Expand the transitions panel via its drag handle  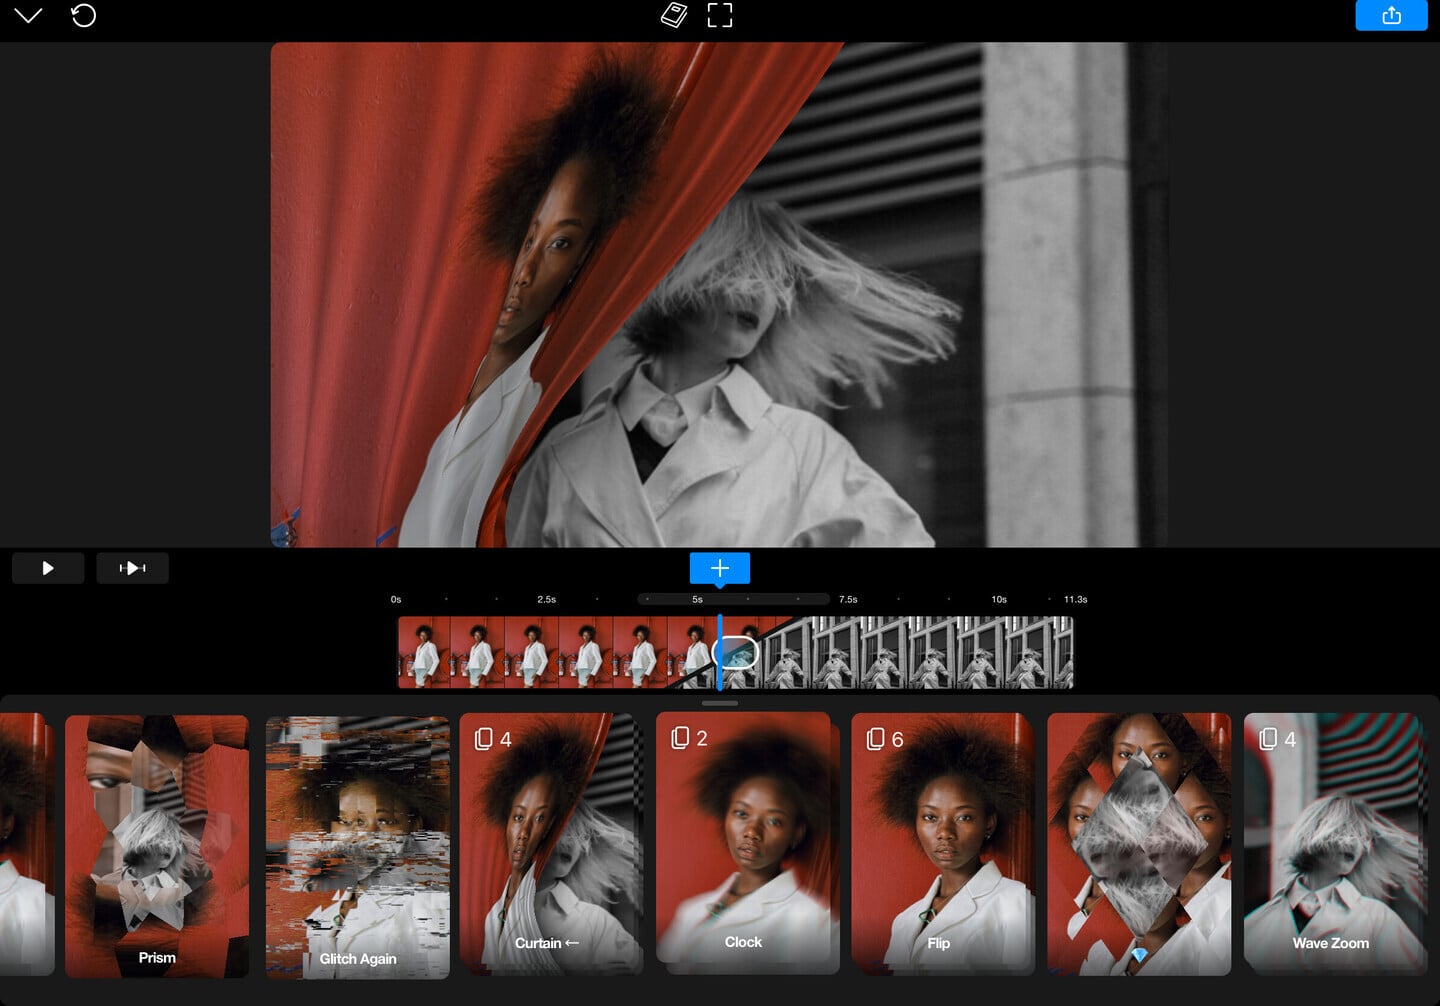pos(720,703)
